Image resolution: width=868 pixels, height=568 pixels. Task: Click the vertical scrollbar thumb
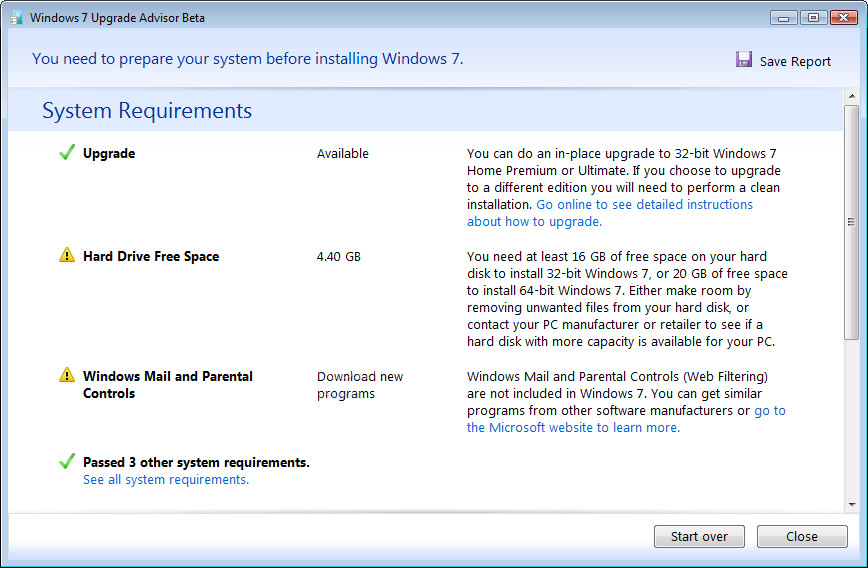pos(851,222)
